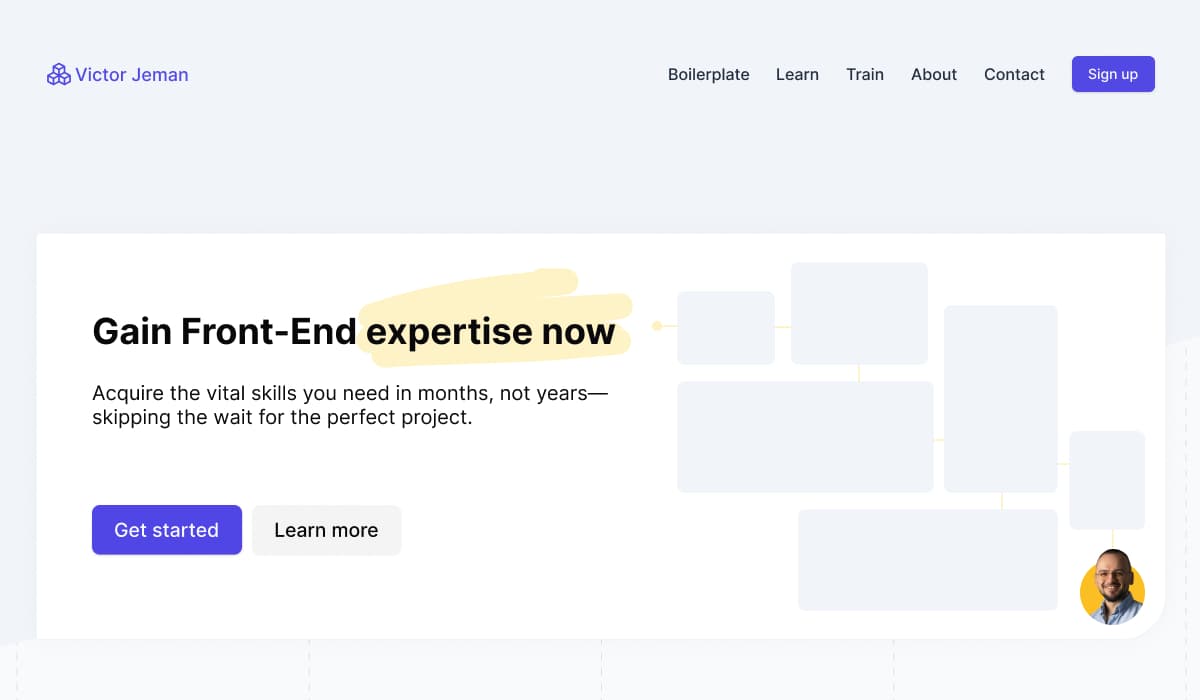
Task: Select Train in the top navigation
Action: 865,74
